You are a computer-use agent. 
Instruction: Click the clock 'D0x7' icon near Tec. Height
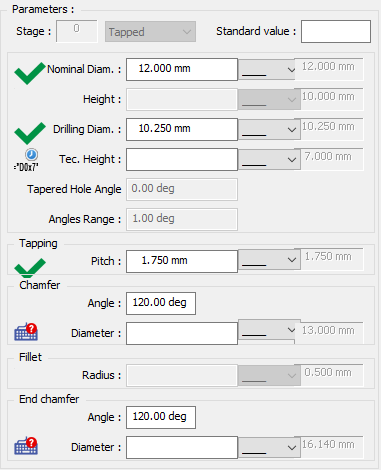pyautogui.click(x=27, y=160)
